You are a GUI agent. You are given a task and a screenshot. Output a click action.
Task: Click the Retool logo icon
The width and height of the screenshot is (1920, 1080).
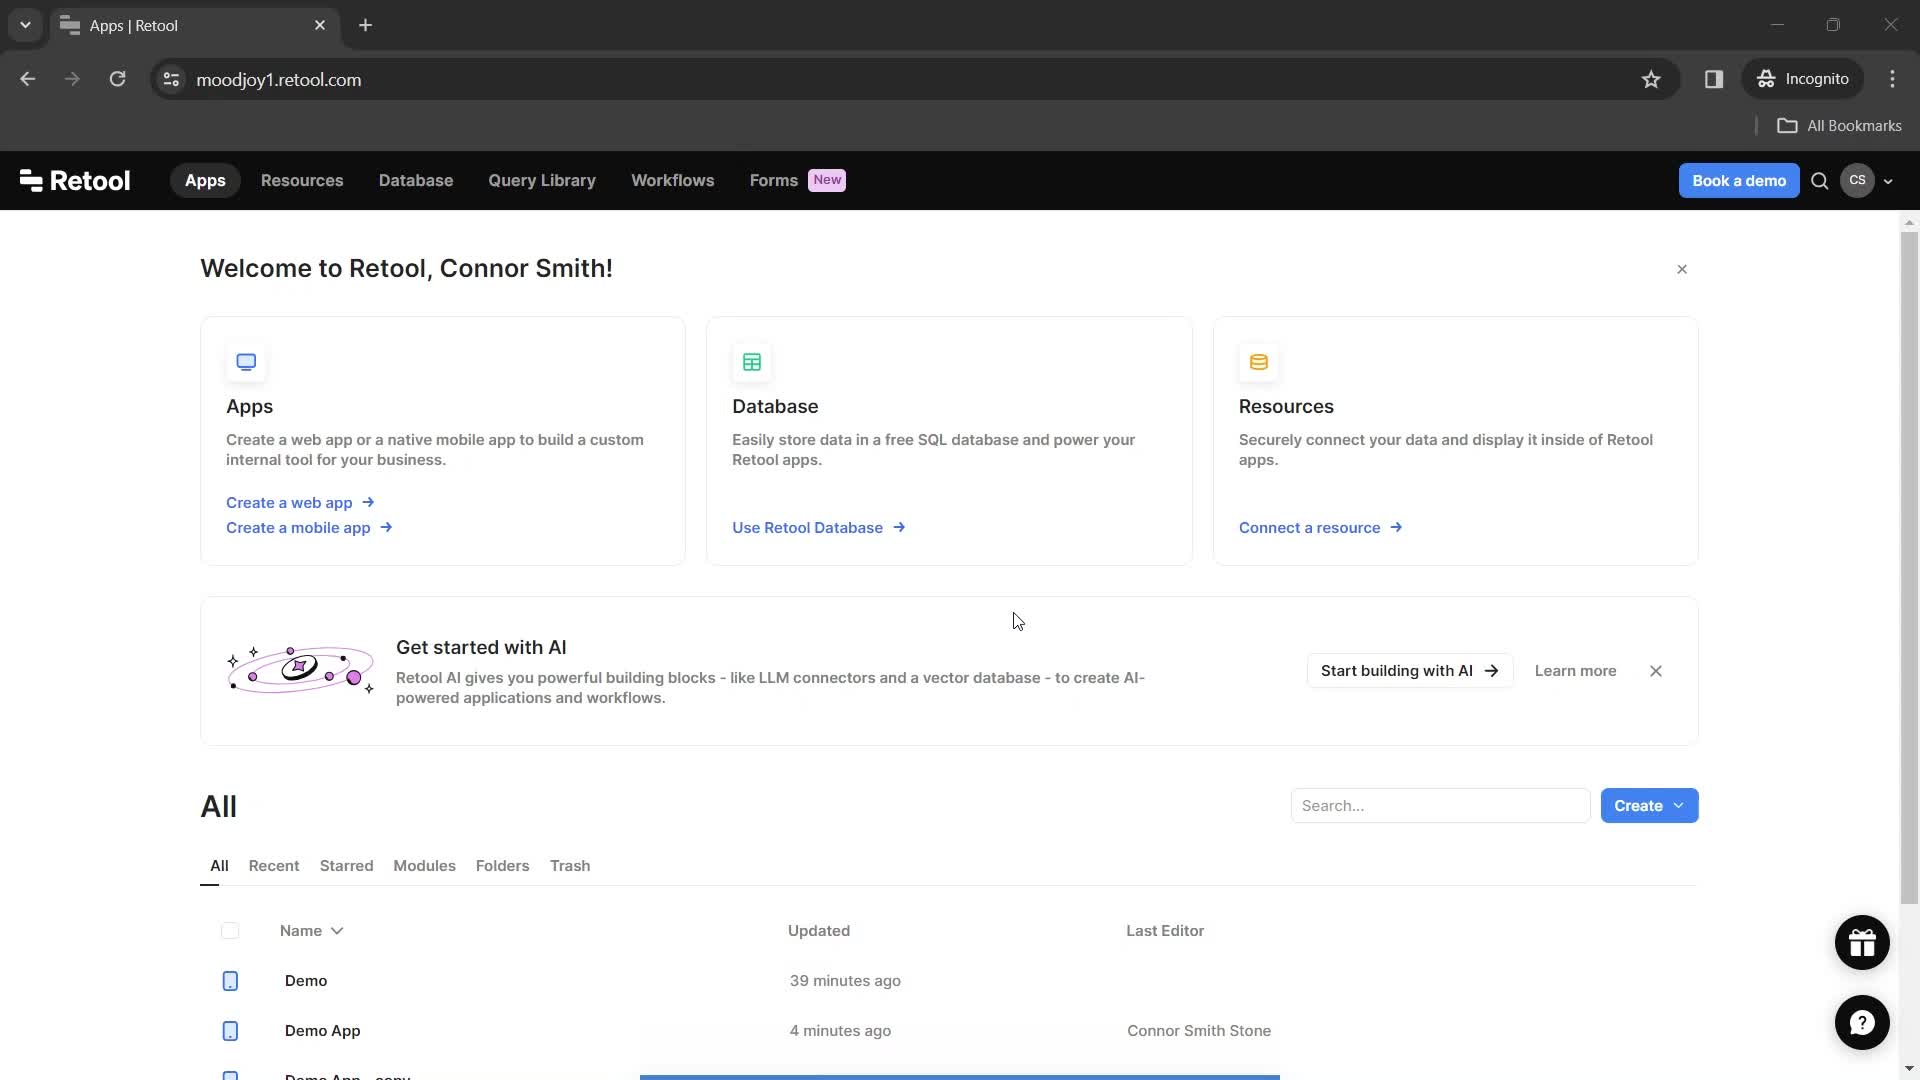(x=30, y=181)
